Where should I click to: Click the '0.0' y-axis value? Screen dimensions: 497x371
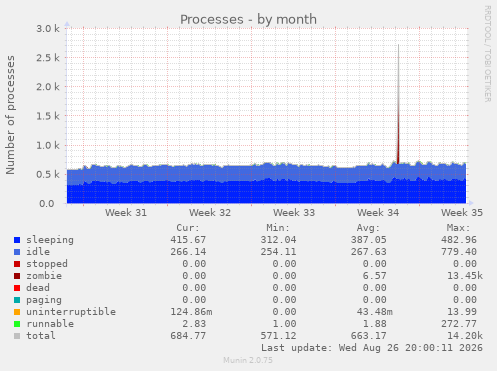47,204
